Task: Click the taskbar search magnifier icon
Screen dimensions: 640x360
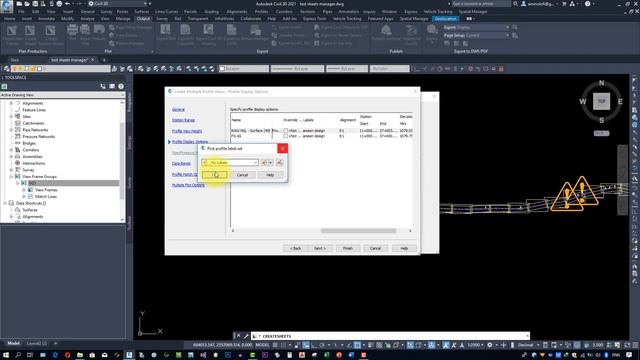Action: 18,355
